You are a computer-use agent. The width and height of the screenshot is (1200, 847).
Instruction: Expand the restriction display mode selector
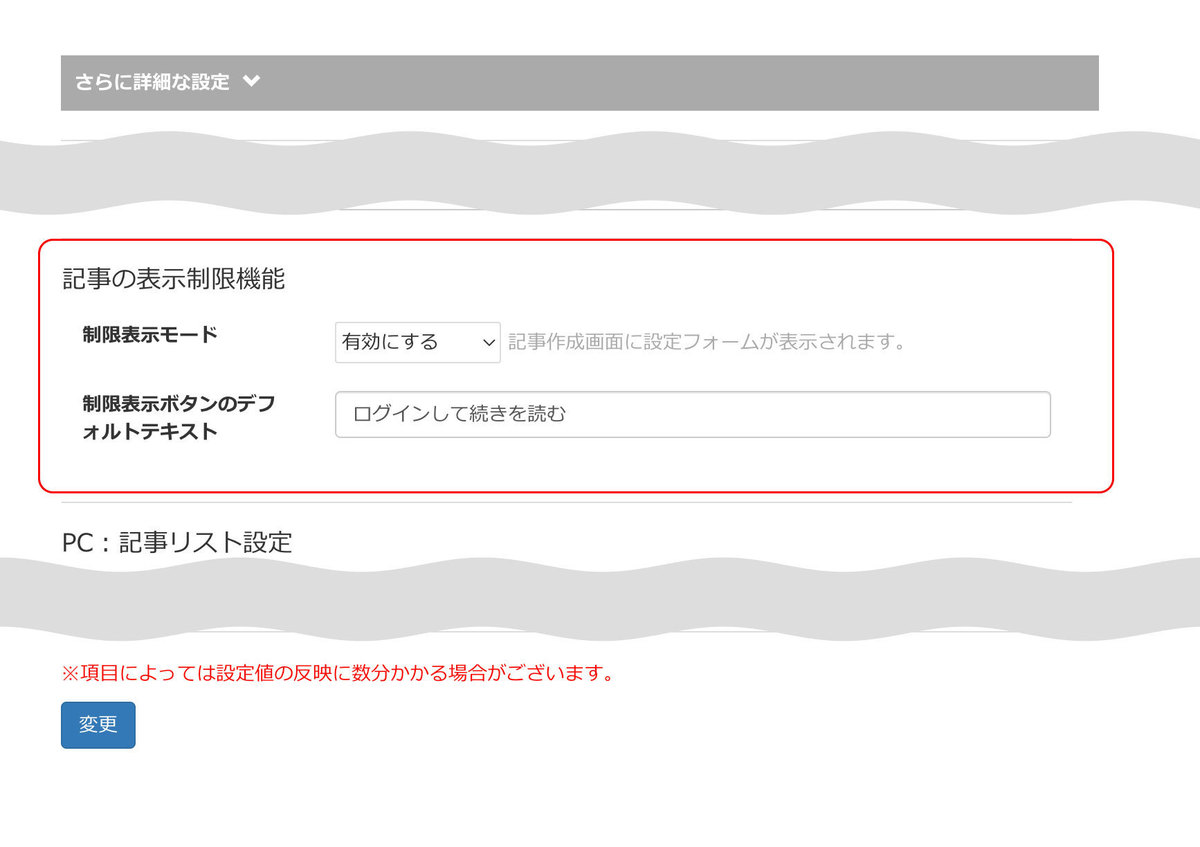click(417, 341)
